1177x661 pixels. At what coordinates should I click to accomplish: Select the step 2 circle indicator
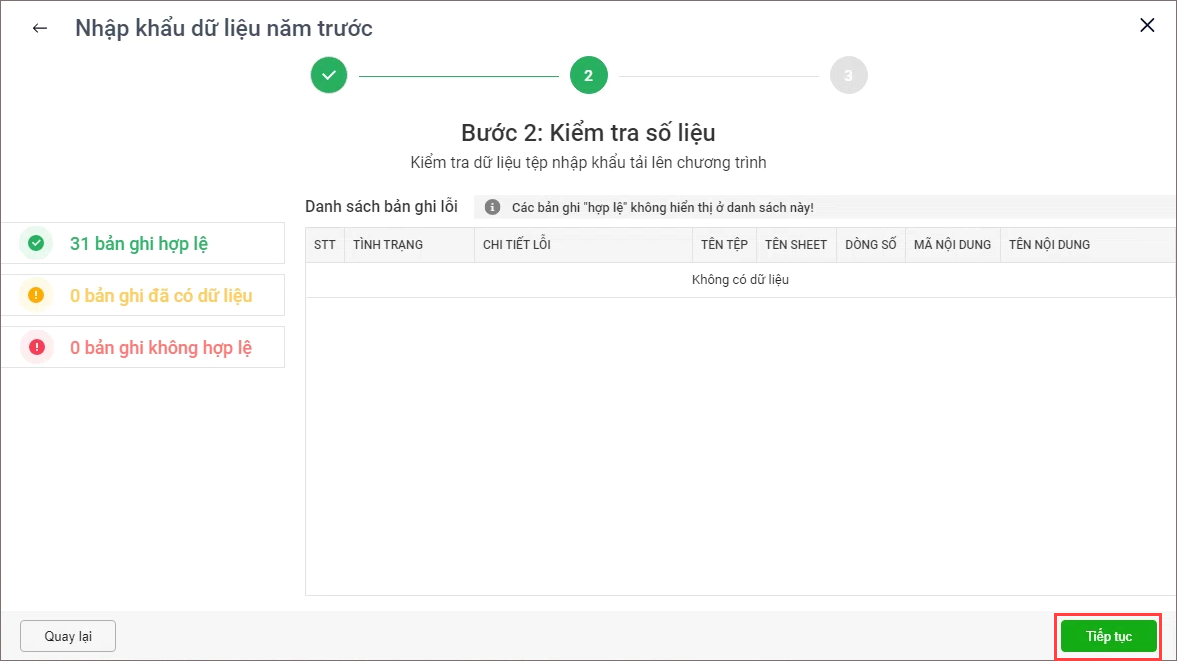point(588,75)
